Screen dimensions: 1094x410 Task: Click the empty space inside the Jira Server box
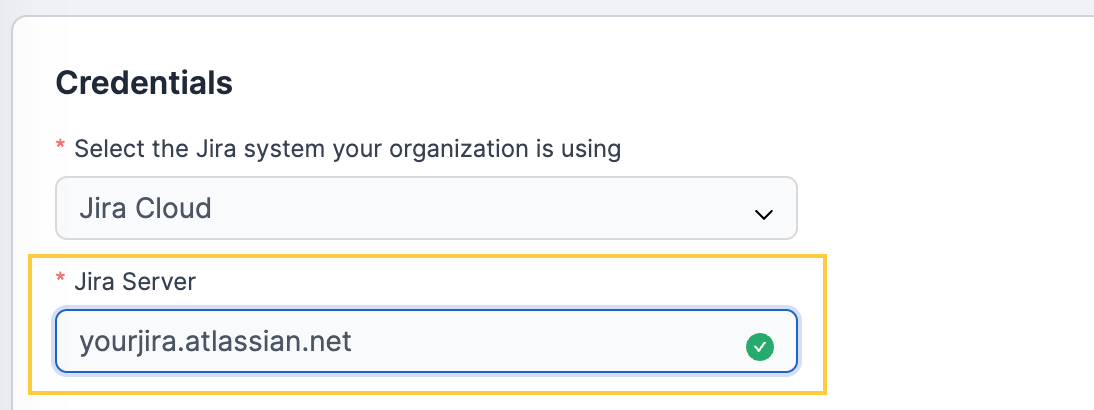[x=544, y=342]
